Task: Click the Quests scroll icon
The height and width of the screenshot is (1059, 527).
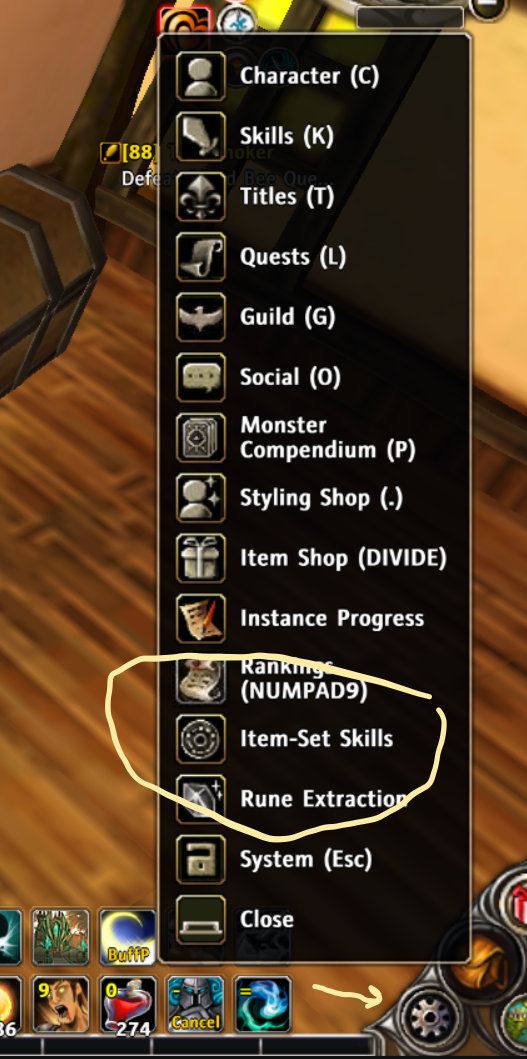Action: click(201, 257)
